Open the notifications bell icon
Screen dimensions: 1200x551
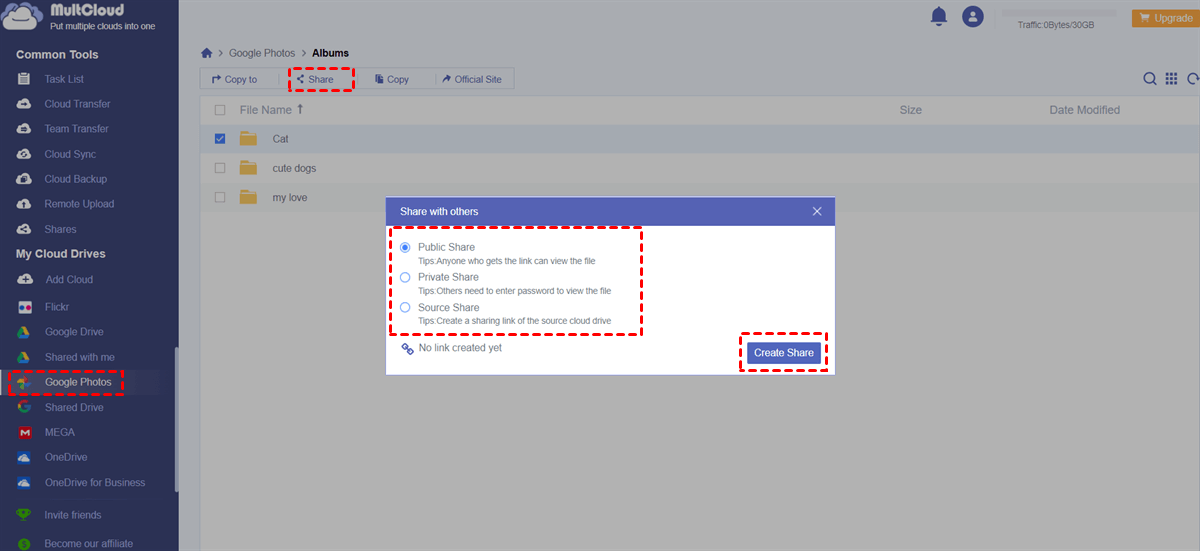tap(938, 16)
